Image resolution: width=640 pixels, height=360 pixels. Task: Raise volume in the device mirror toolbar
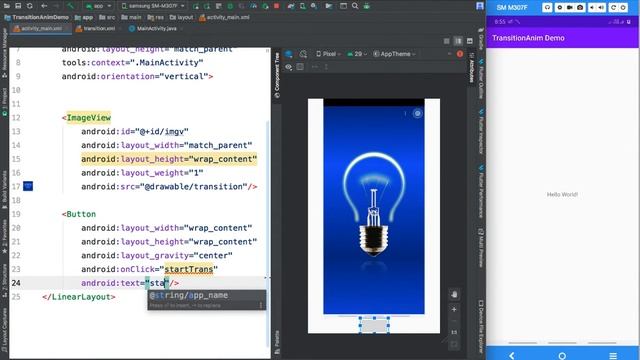[x=602, y=7]
